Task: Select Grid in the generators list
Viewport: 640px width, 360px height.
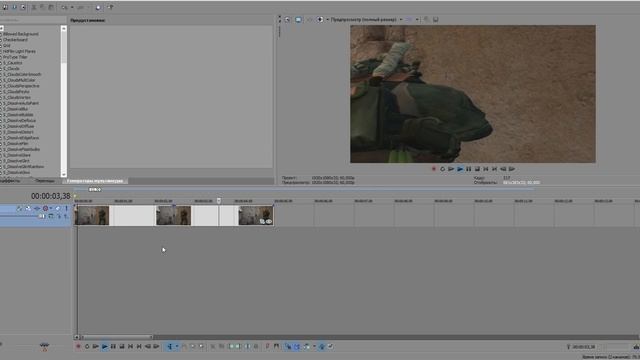Action: 7,45
